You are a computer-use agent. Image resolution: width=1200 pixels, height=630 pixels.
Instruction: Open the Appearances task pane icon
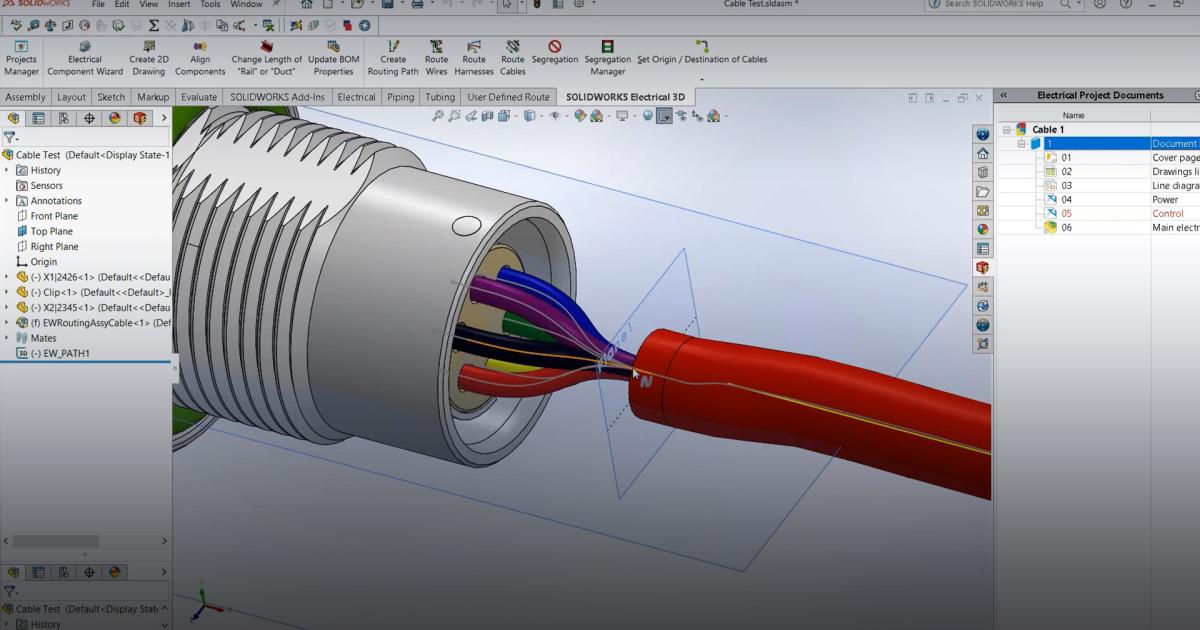pos(983,229)
